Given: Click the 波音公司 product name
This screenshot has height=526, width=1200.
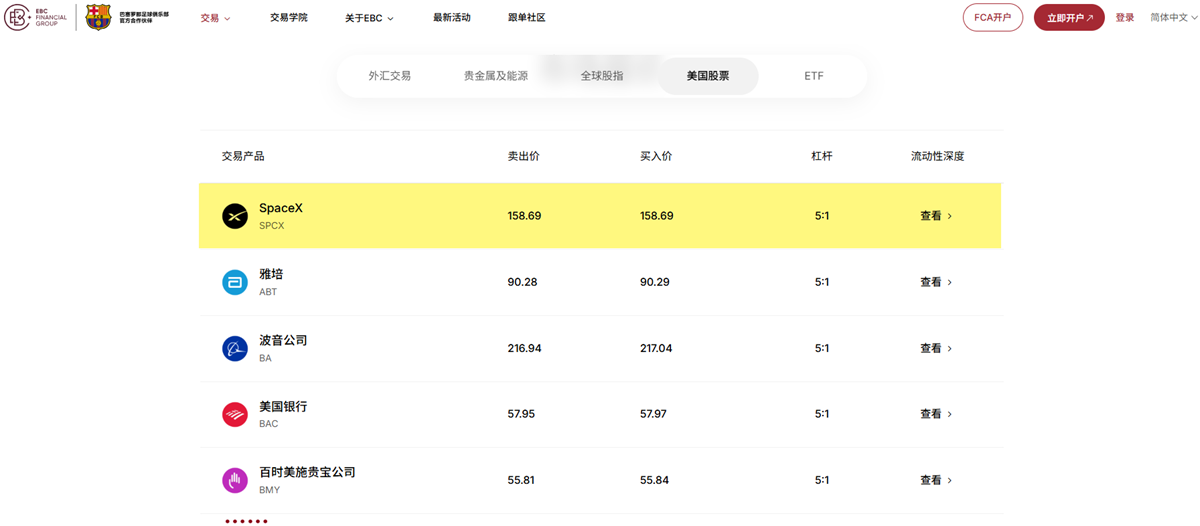Looking at the screenshot, I should (283, 340).
